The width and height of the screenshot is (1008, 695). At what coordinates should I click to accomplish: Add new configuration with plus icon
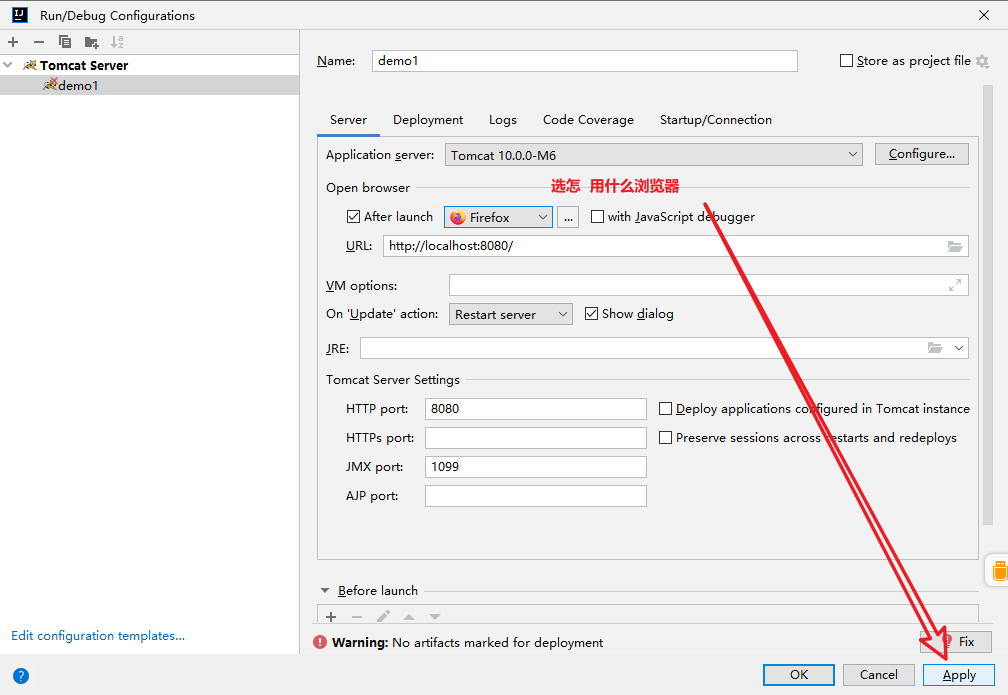tap(13, 42)
